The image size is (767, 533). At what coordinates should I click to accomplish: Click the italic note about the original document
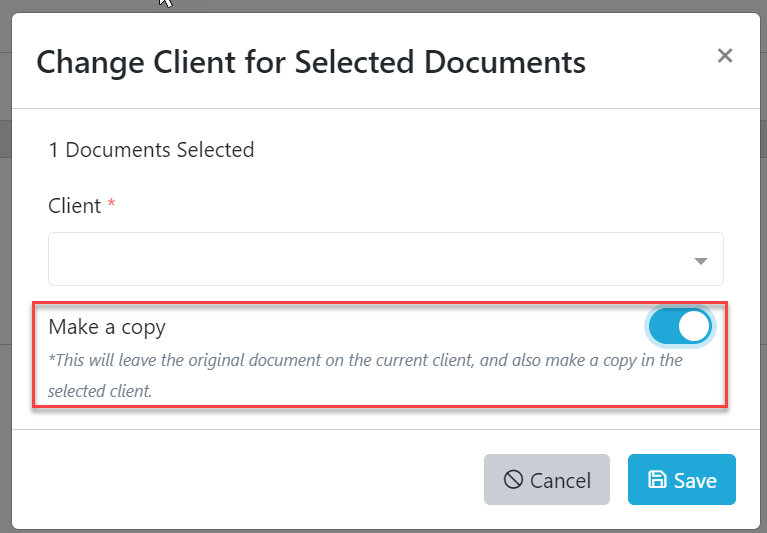(366, 360)
